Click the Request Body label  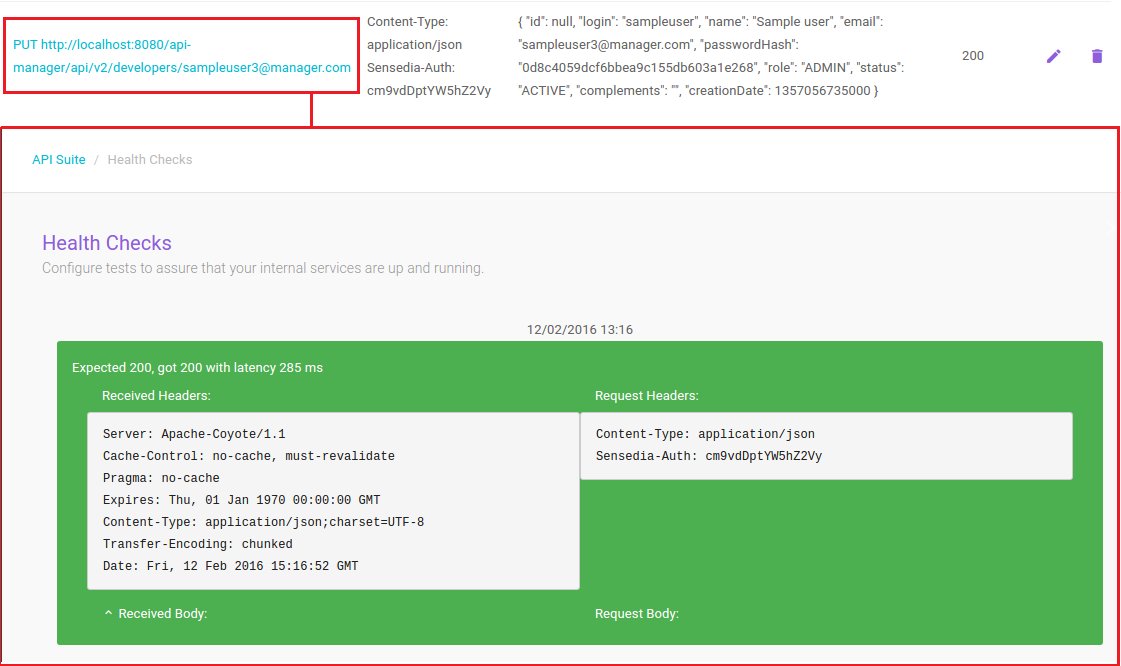tap(636, 613)
